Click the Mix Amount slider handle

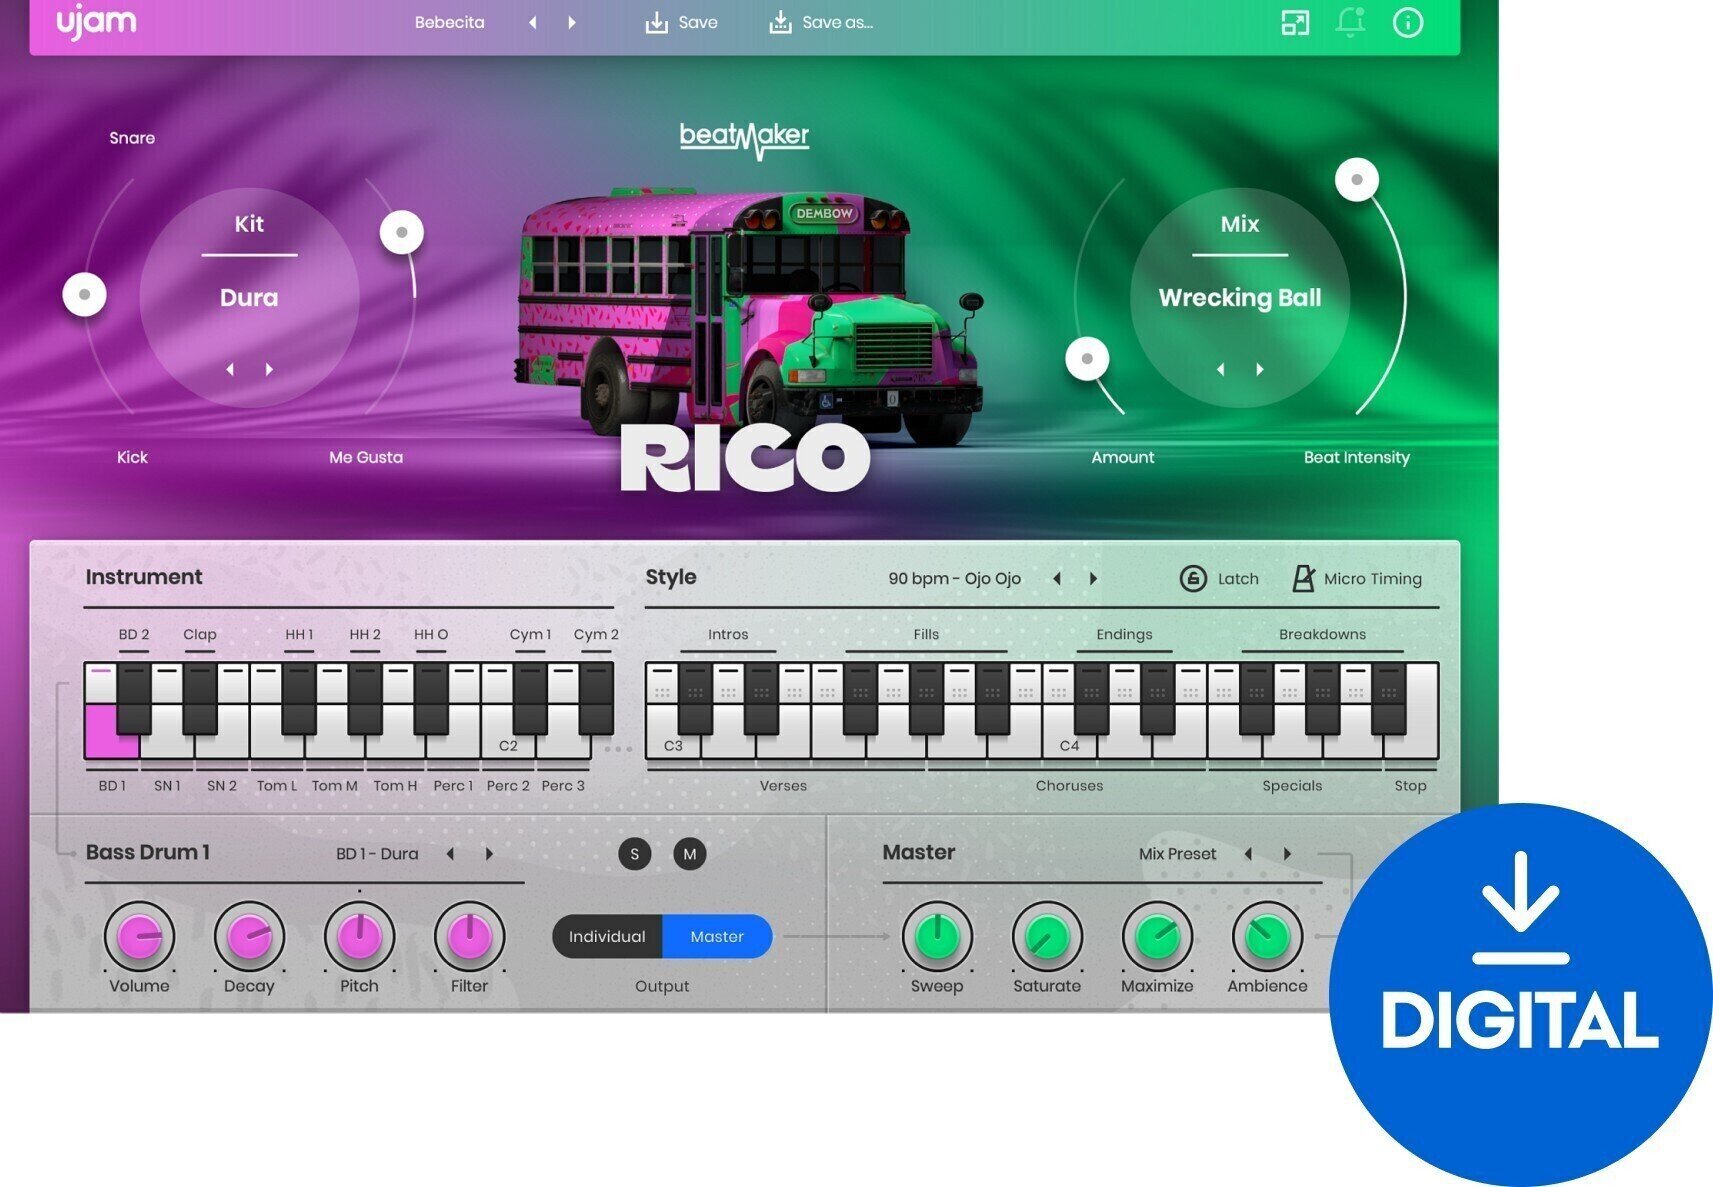point(1087,358)
